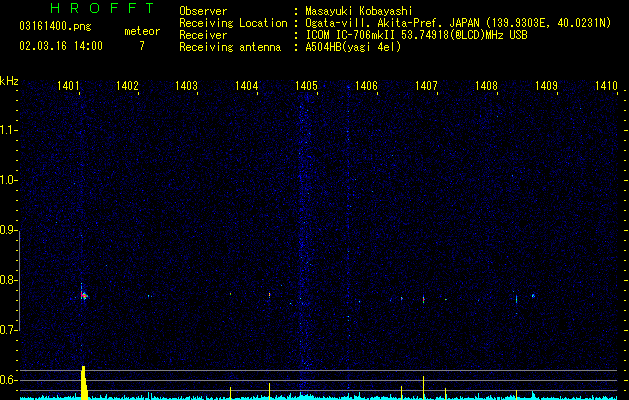Click the file name 03161400.png
Image resolution: width=629 pixels, height=400 pixels.
(55, 27)
